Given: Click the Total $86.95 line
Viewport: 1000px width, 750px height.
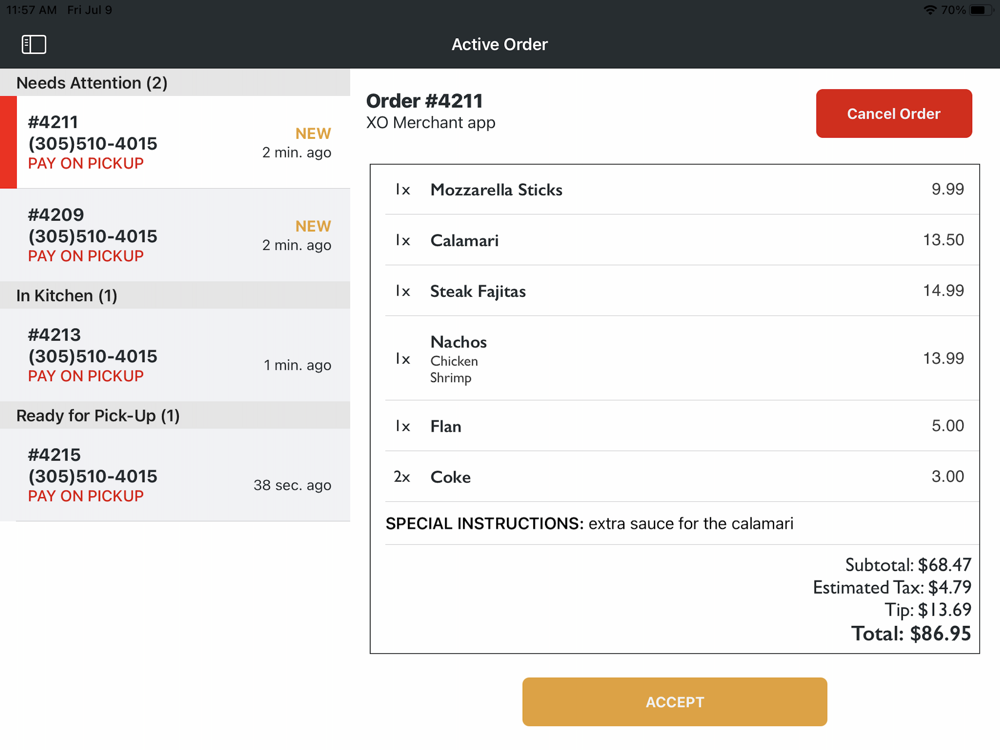Looking at the screenshot, I should pos(911,633).
